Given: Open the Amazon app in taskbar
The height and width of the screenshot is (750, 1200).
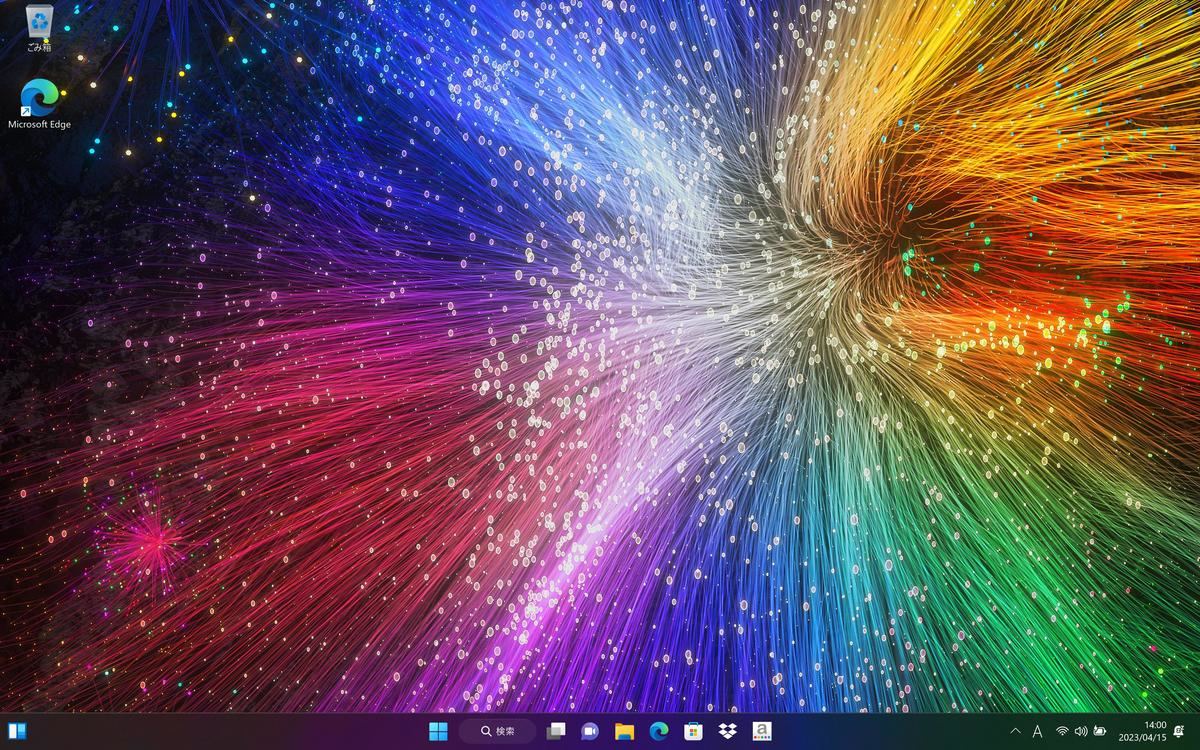Looking at the screenshot, I should coord(762,731).
